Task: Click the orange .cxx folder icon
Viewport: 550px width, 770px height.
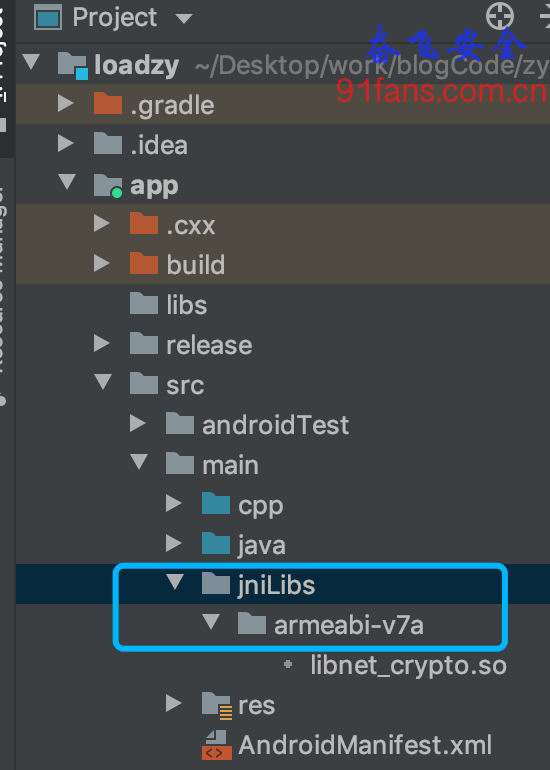Action: click(x=144, y=223)
